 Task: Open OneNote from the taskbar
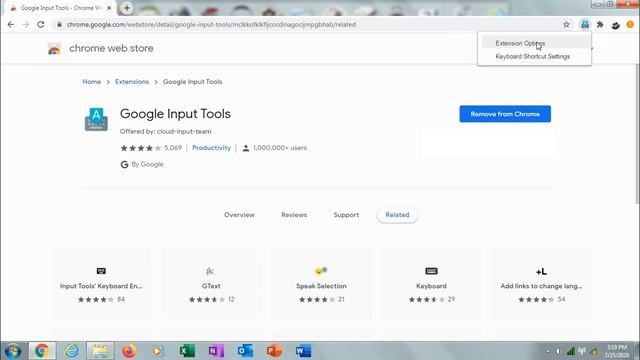(216, 351)
